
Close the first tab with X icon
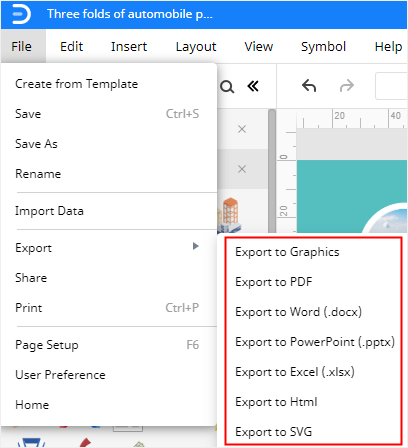click(242, 129)
